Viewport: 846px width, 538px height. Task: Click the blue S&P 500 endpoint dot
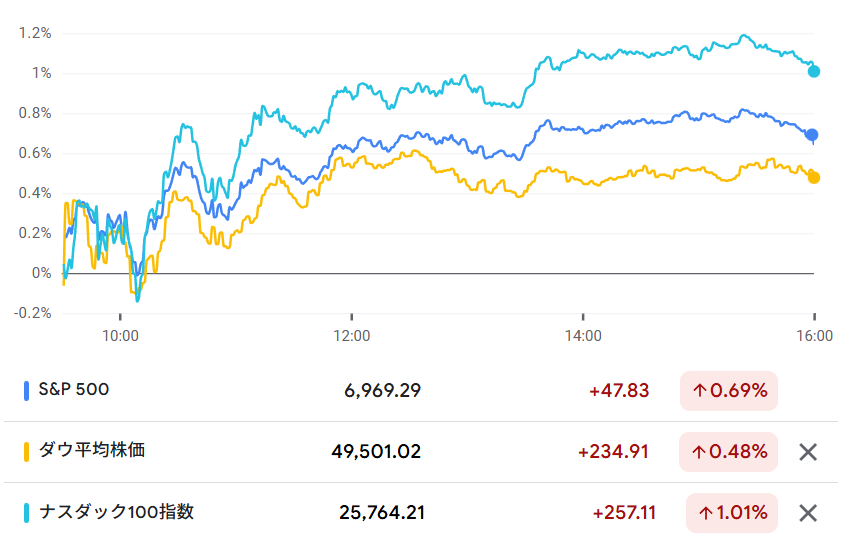pyautogui.click(x=812, y=134)
